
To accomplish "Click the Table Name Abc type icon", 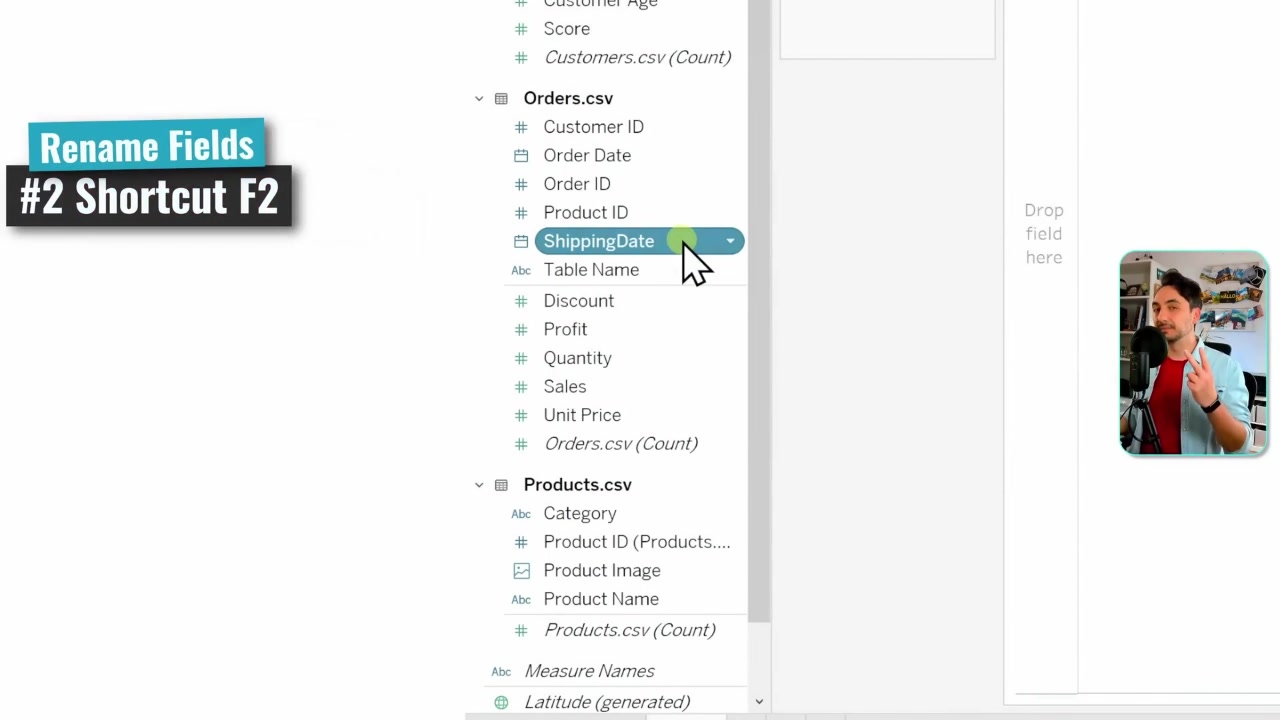I will [x=521, y=270].
